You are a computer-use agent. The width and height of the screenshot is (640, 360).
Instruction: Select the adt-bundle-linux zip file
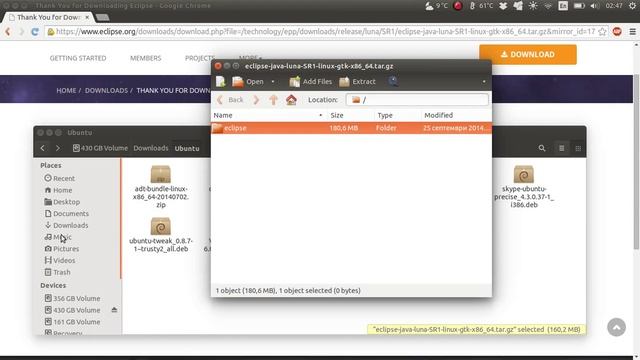[161, 187]
